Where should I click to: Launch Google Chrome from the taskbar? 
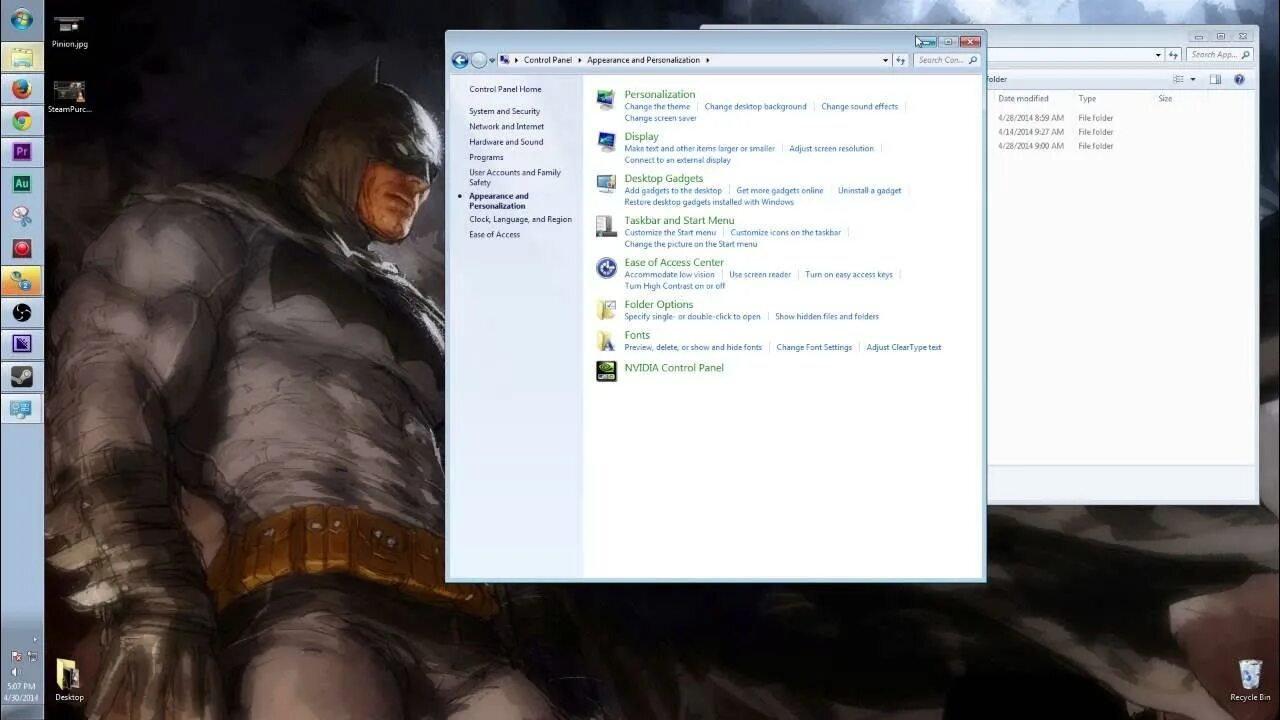[x=21, y=121]
